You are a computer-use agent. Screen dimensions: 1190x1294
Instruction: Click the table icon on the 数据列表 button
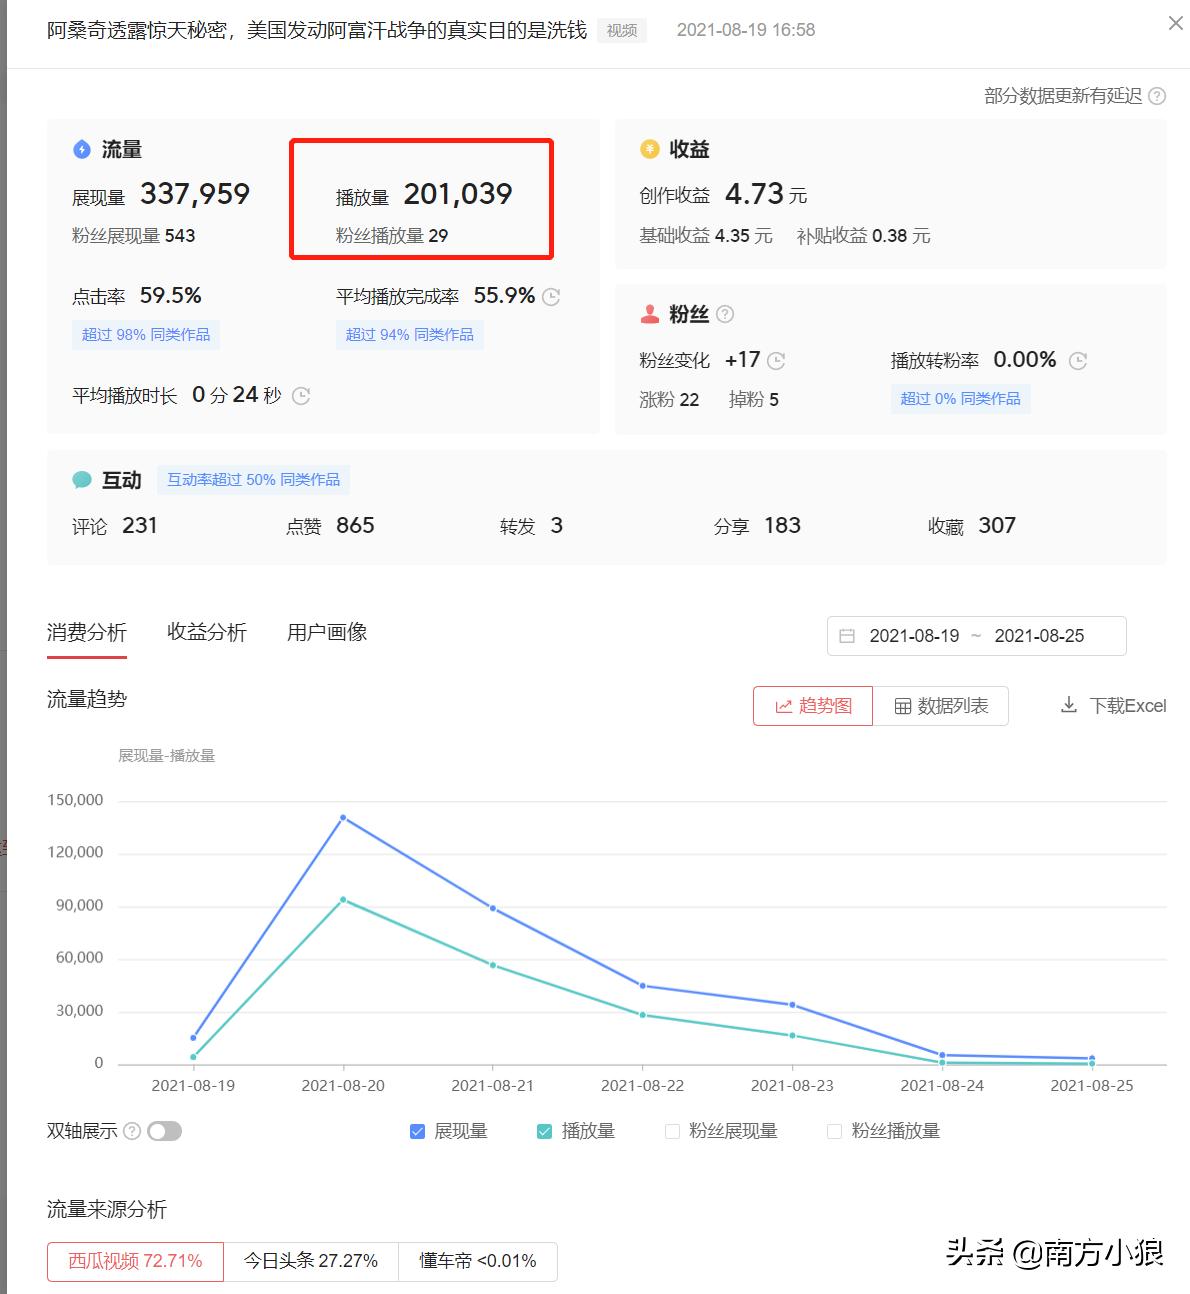(x=903, y=706)
